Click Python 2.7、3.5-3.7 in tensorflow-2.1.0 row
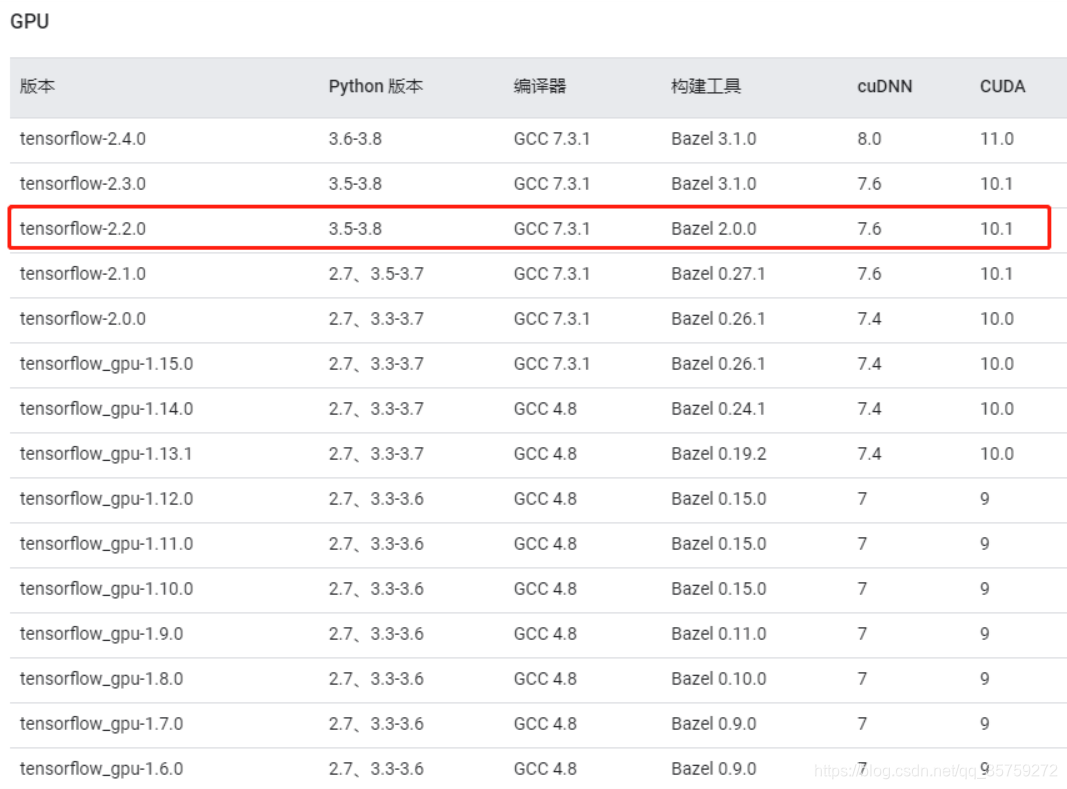The height and width of the screenshot is (789, 1067). click(x=376, y=274)
